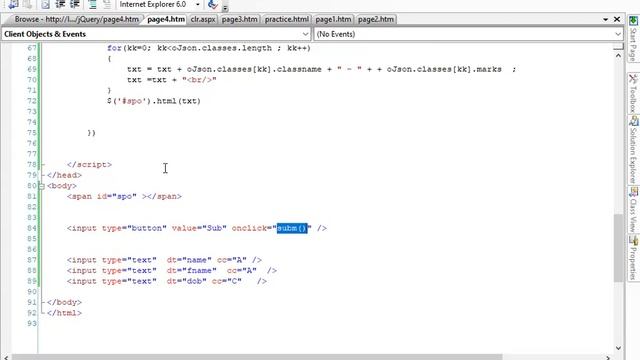This screenshot has height=360, width=640.
Task: Open the active files list dropdown arrow
Action: 605,19
